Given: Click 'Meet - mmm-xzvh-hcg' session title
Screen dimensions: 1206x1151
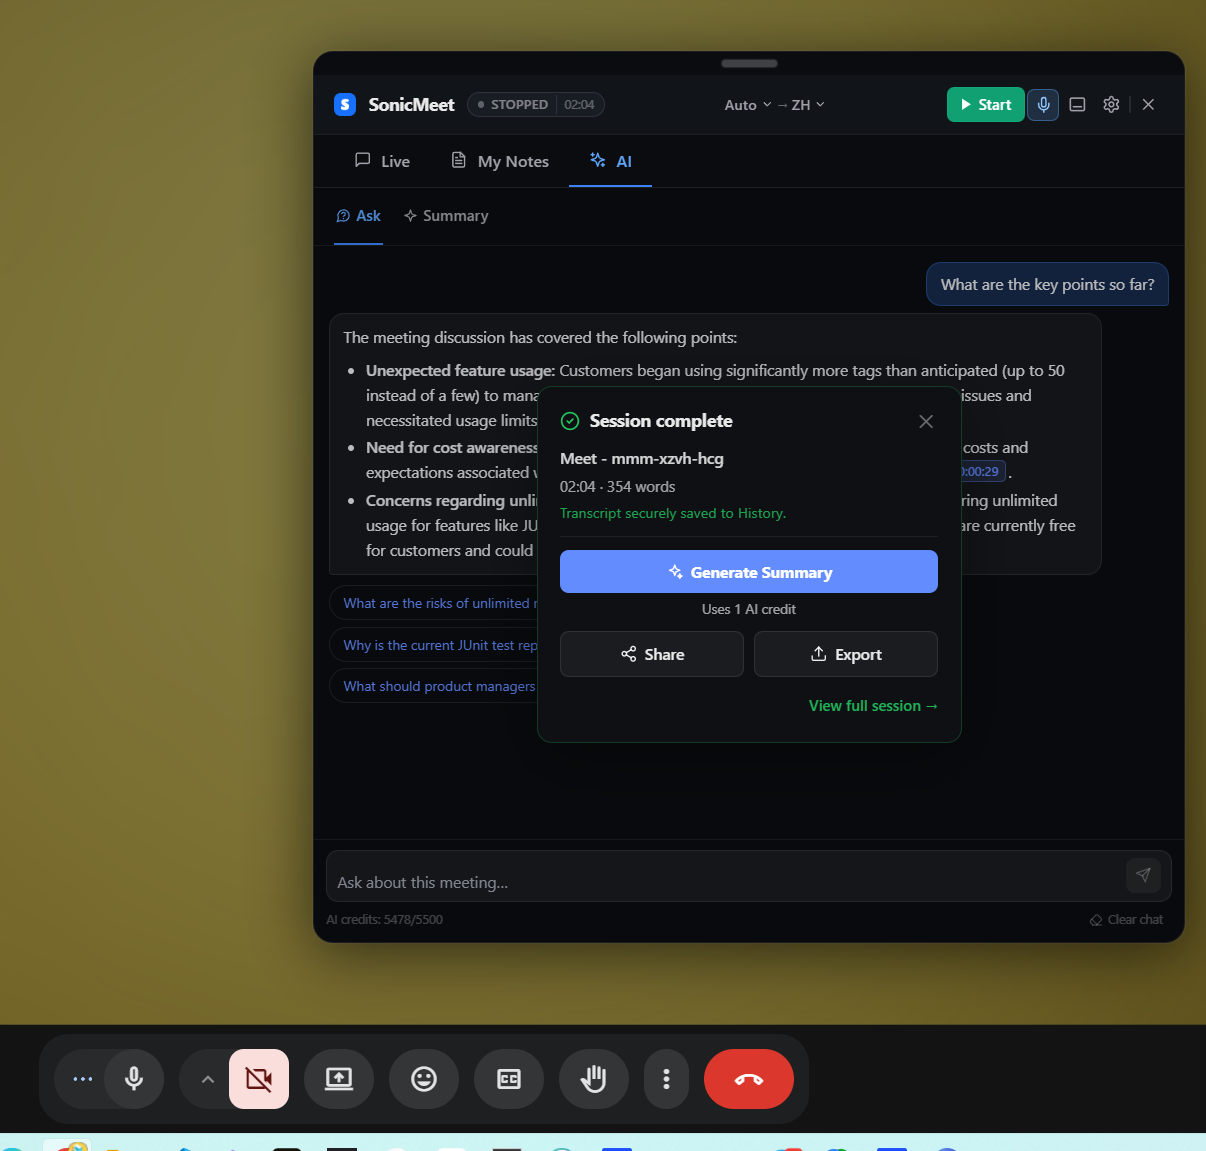Looking at the screenshot, I should click(642, 459).
